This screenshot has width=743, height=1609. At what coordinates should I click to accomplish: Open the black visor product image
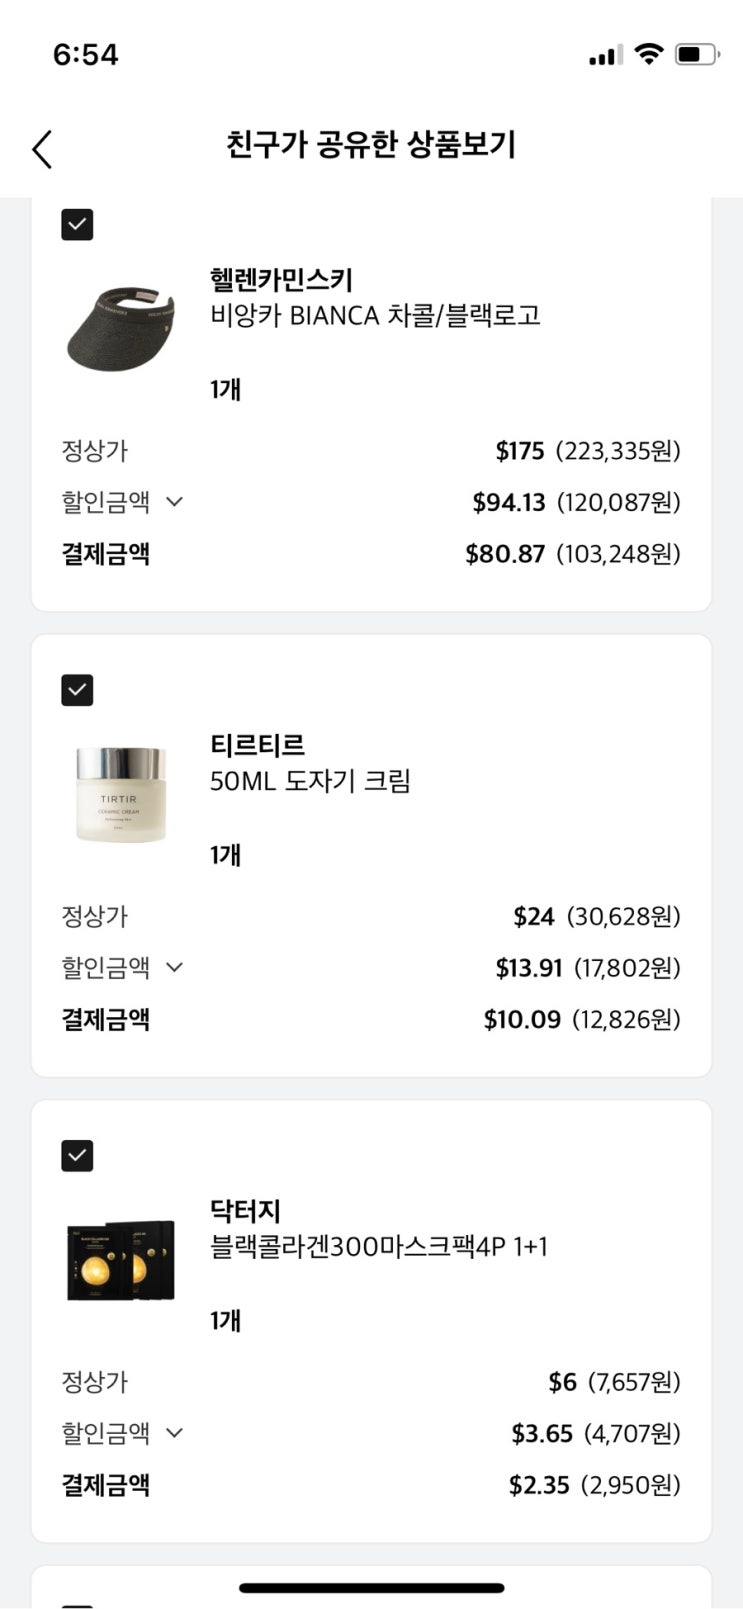click(121, 328)
